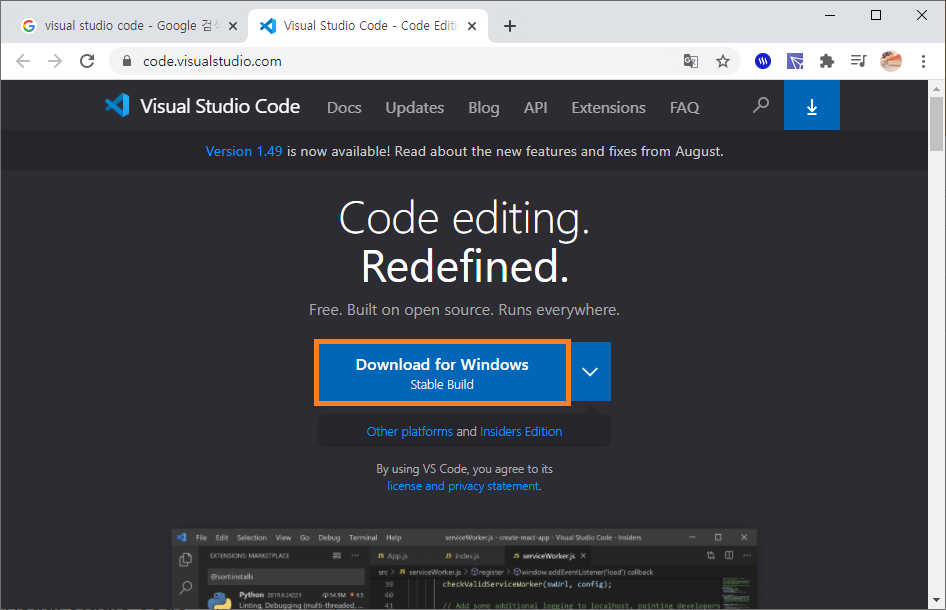Open the Docs navigation item
946x610 pixels.
[x=344, y=107]
